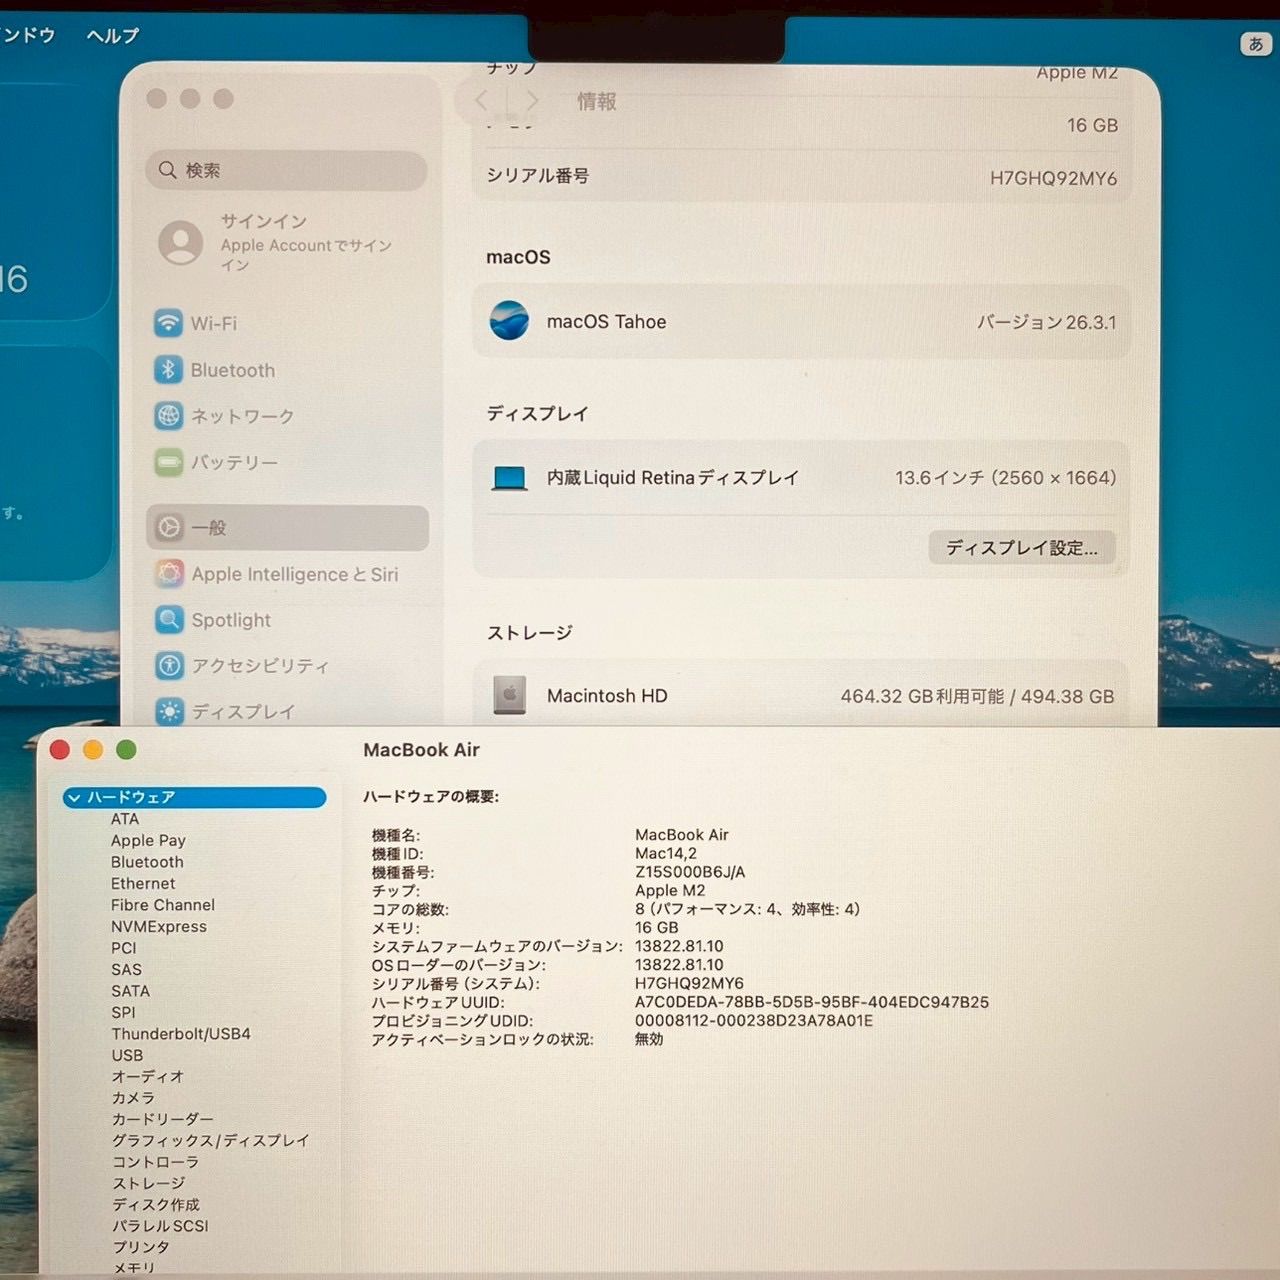Click firmware version 13822.81.10 beside システムファームウェア
Viewport: 1280px width, 1280px height.
coord(679,946)
